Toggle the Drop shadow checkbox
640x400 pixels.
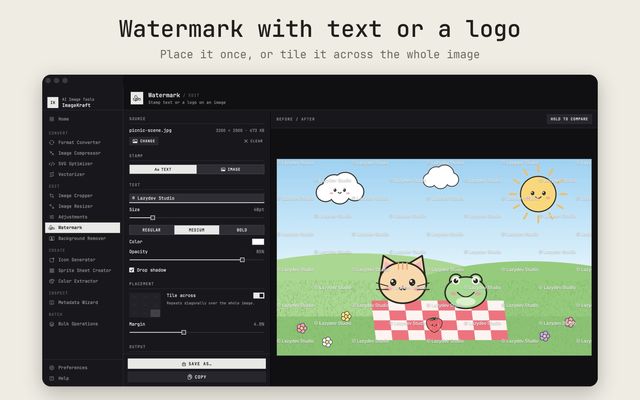tap(131, 270)
